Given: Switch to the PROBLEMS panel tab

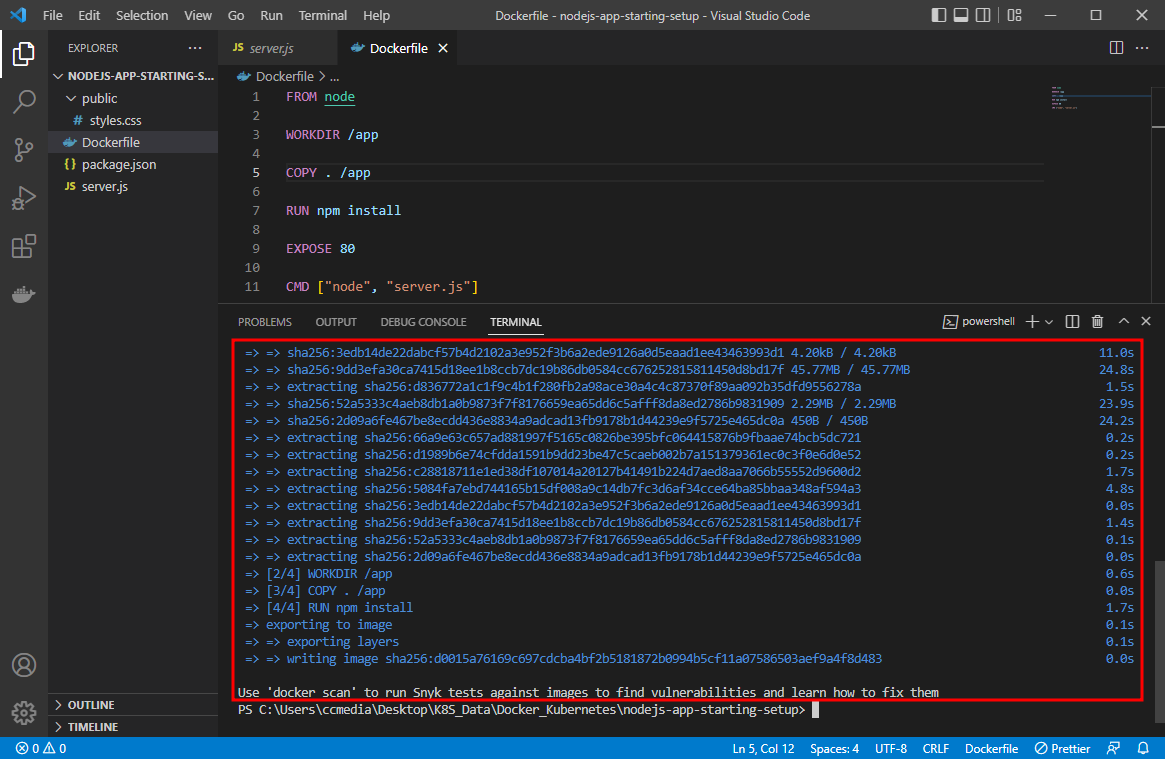Looking at the screenshot, I should pos(265,322).
